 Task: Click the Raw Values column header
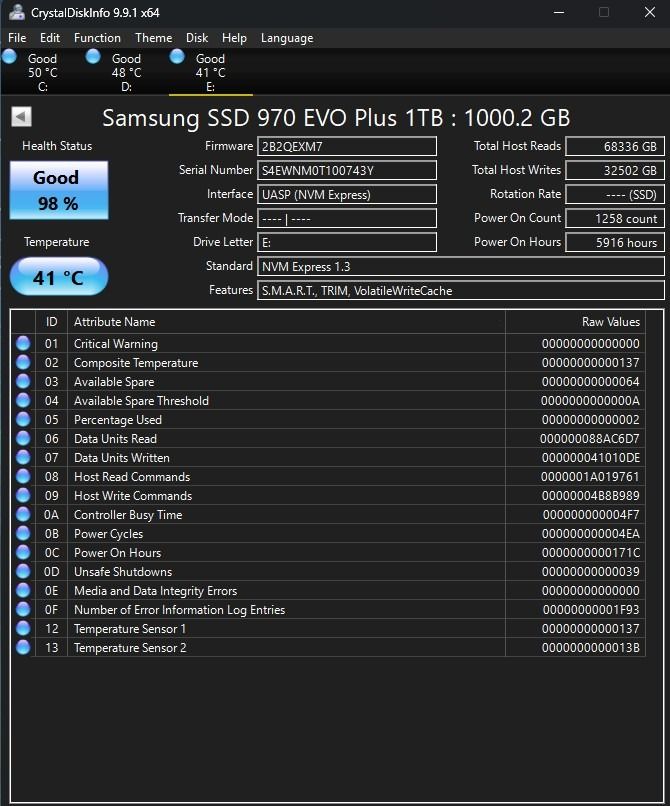click(x=575, y=322)
